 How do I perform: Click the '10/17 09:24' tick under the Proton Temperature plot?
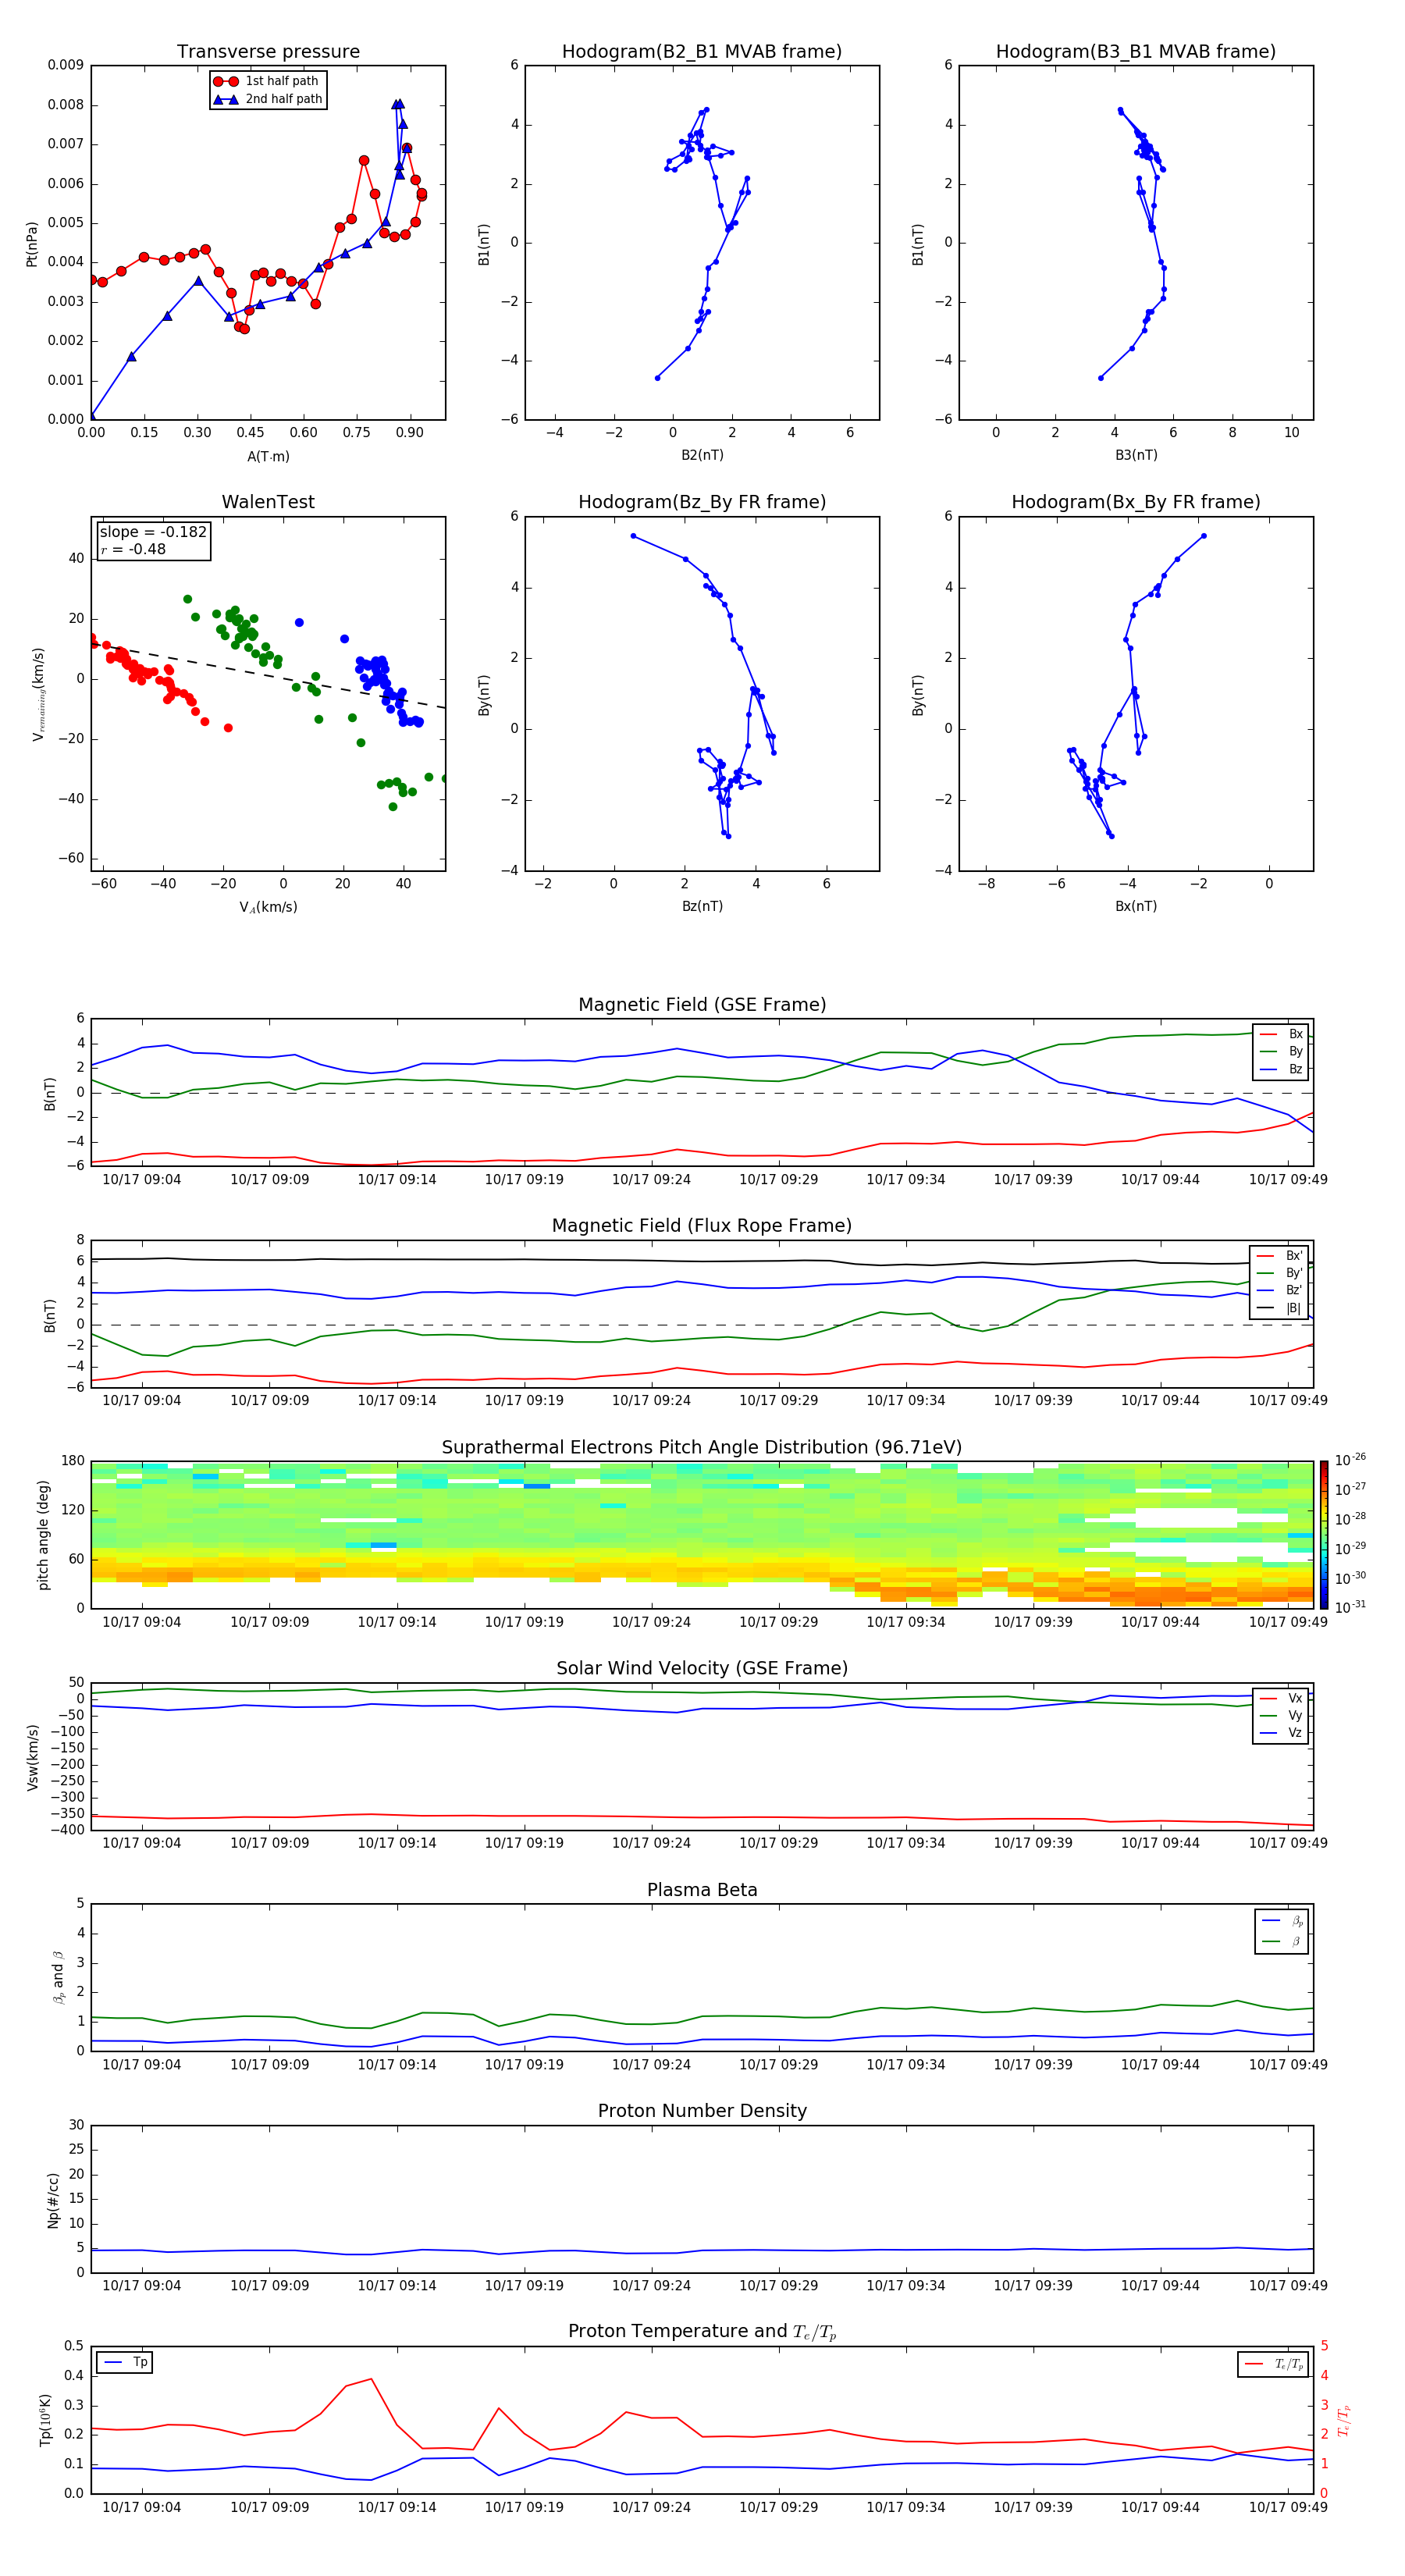coord(651,2507)
